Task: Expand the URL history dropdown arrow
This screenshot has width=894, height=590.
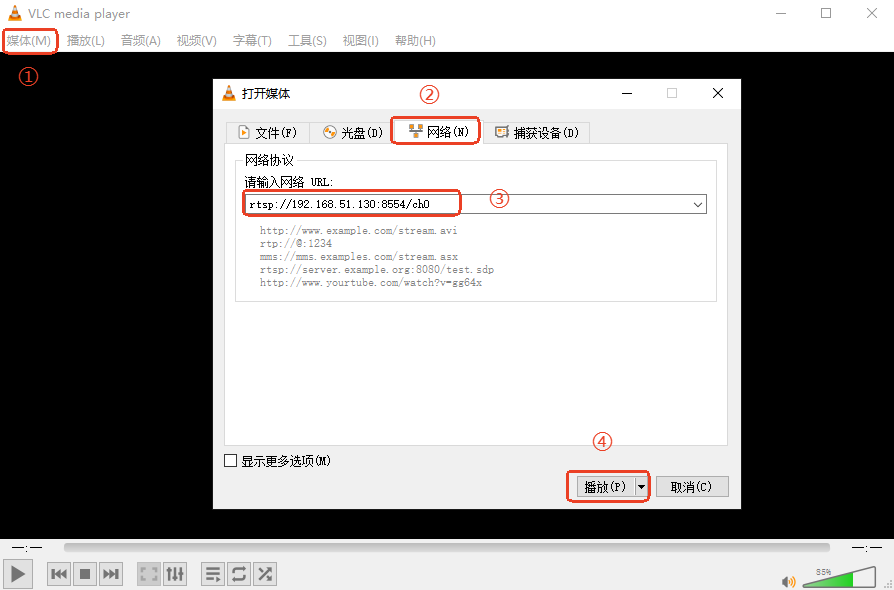Action: point(698,204)
